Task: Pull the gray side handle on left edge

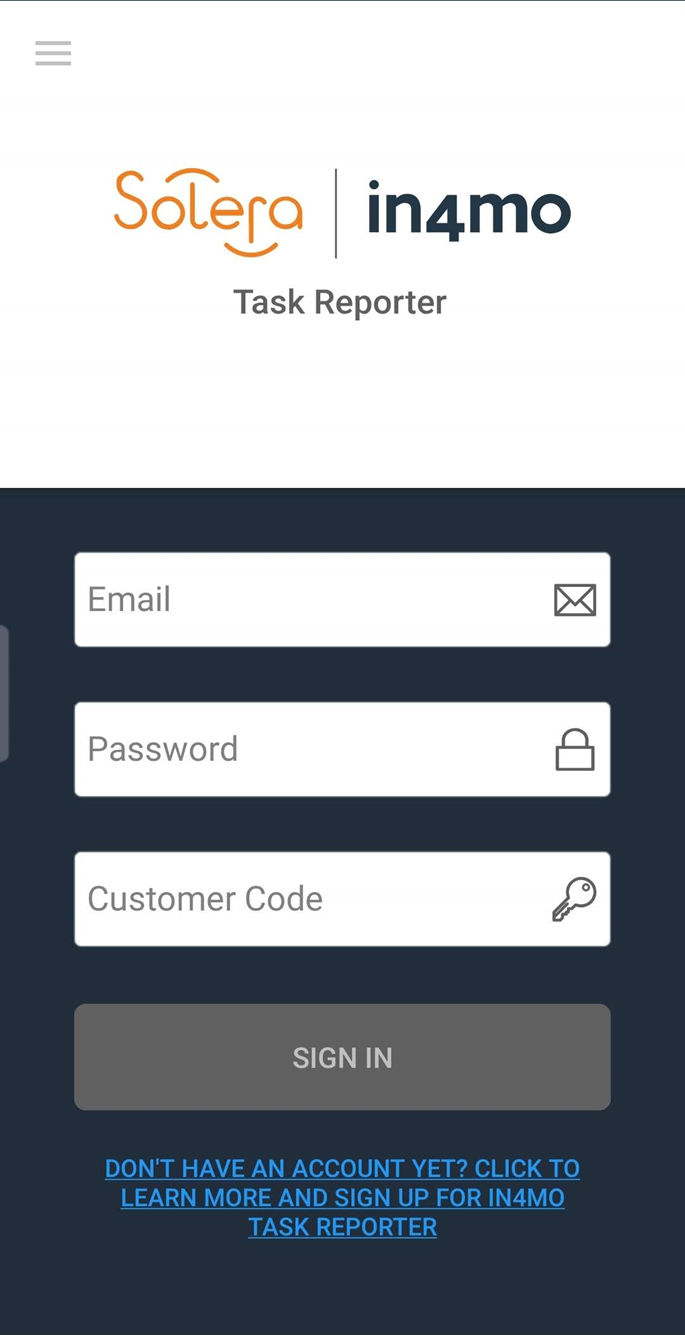Action: tap(4, 693)
